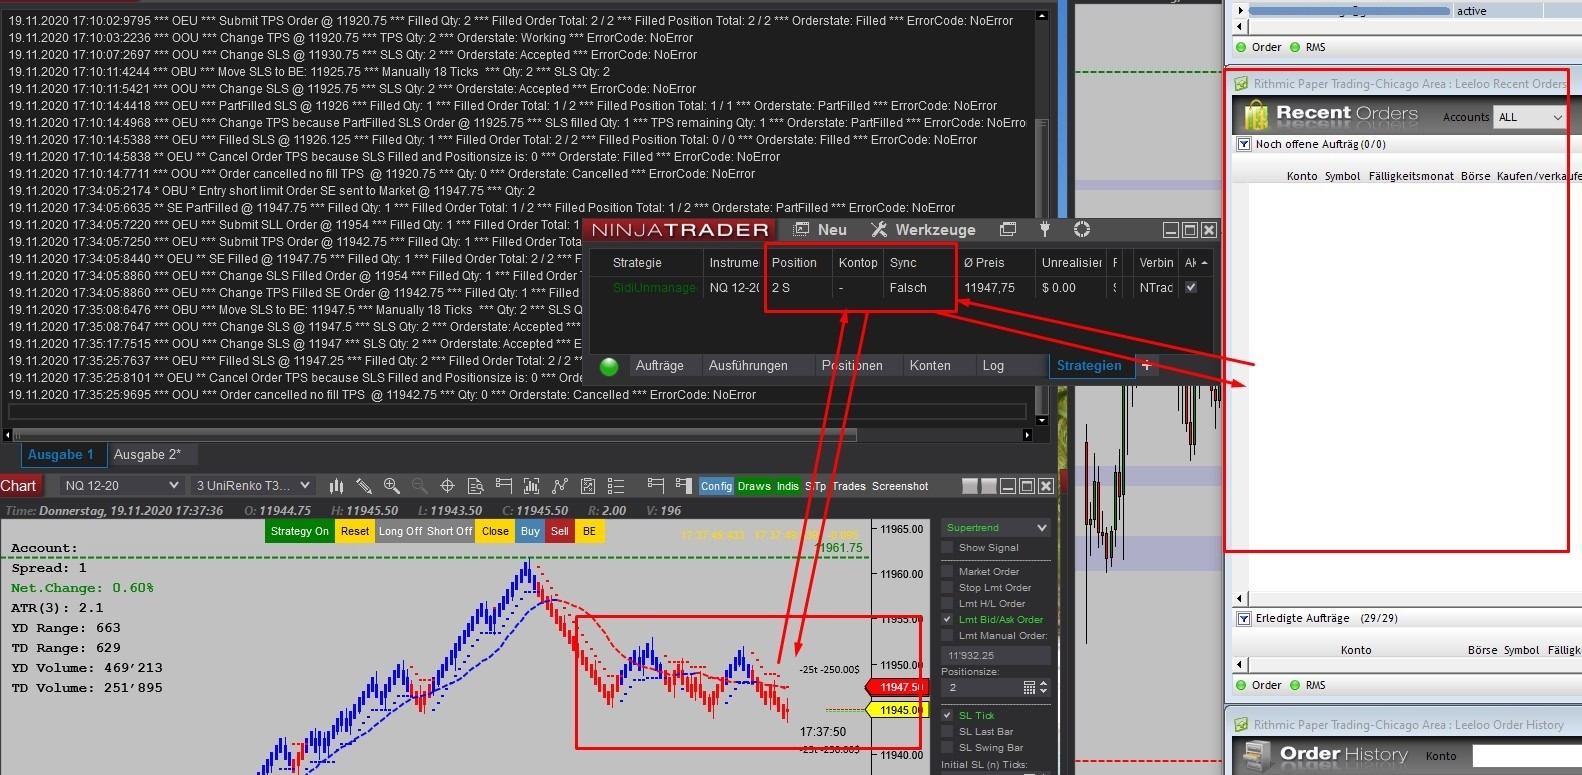Click the list view icon in chart toolbar

[616, 486]
